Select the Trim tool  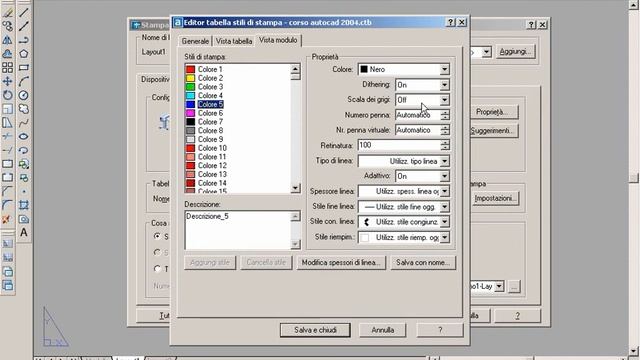point(7,136)
